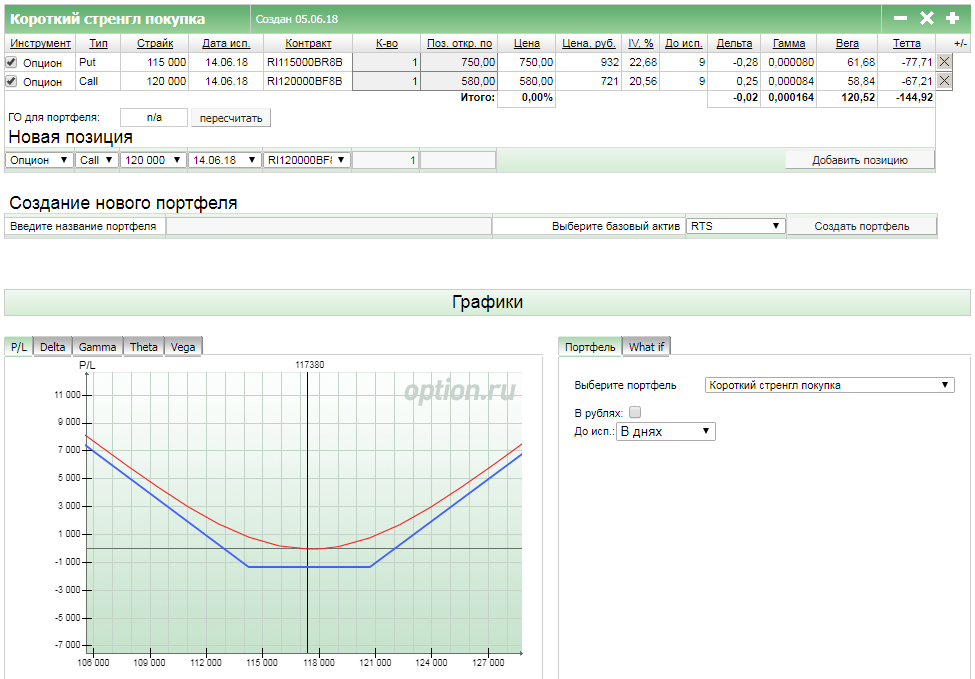Click the 'Создан 05.06.18' header text
The image size is (975, 679).
pyautogui.click(x=297, y=19)
